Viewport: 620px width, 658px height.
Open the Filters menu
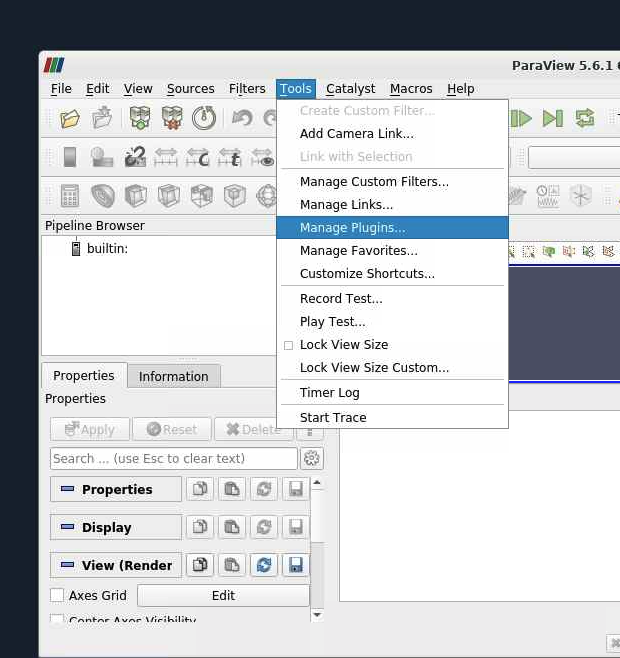(x=247, y=89)
